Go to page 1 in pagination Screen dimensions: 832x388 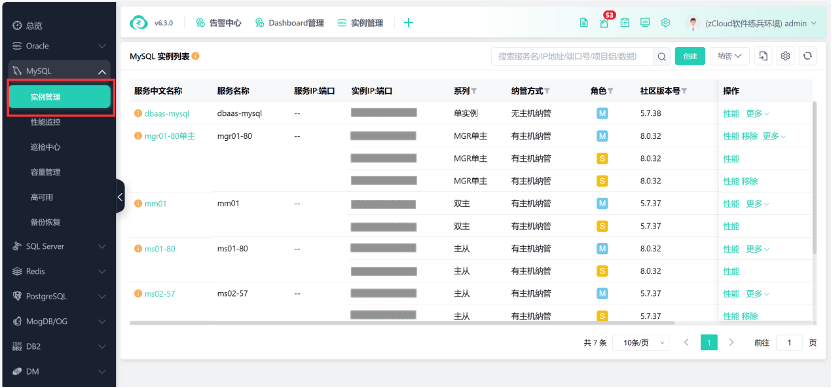[709, 343]
